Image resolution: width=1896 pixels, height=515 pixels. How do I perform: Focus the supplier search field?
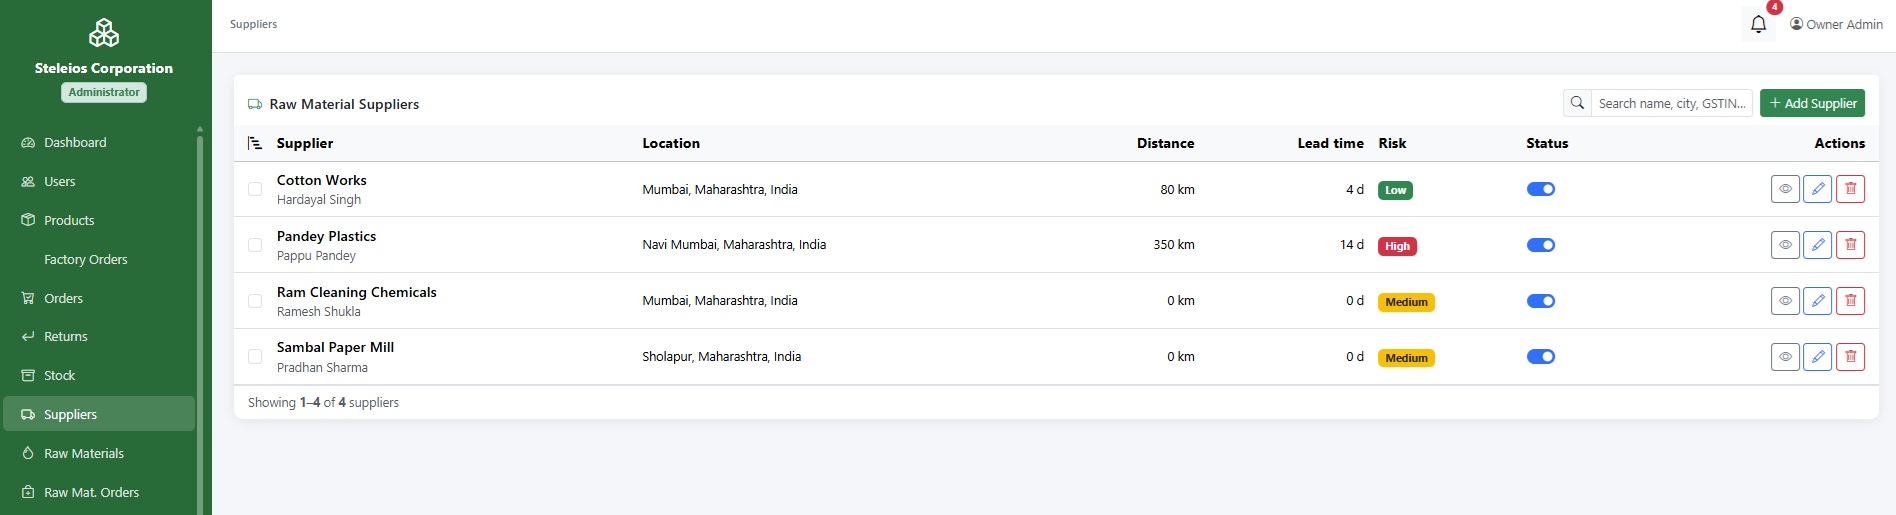(x=1672, y=103)
